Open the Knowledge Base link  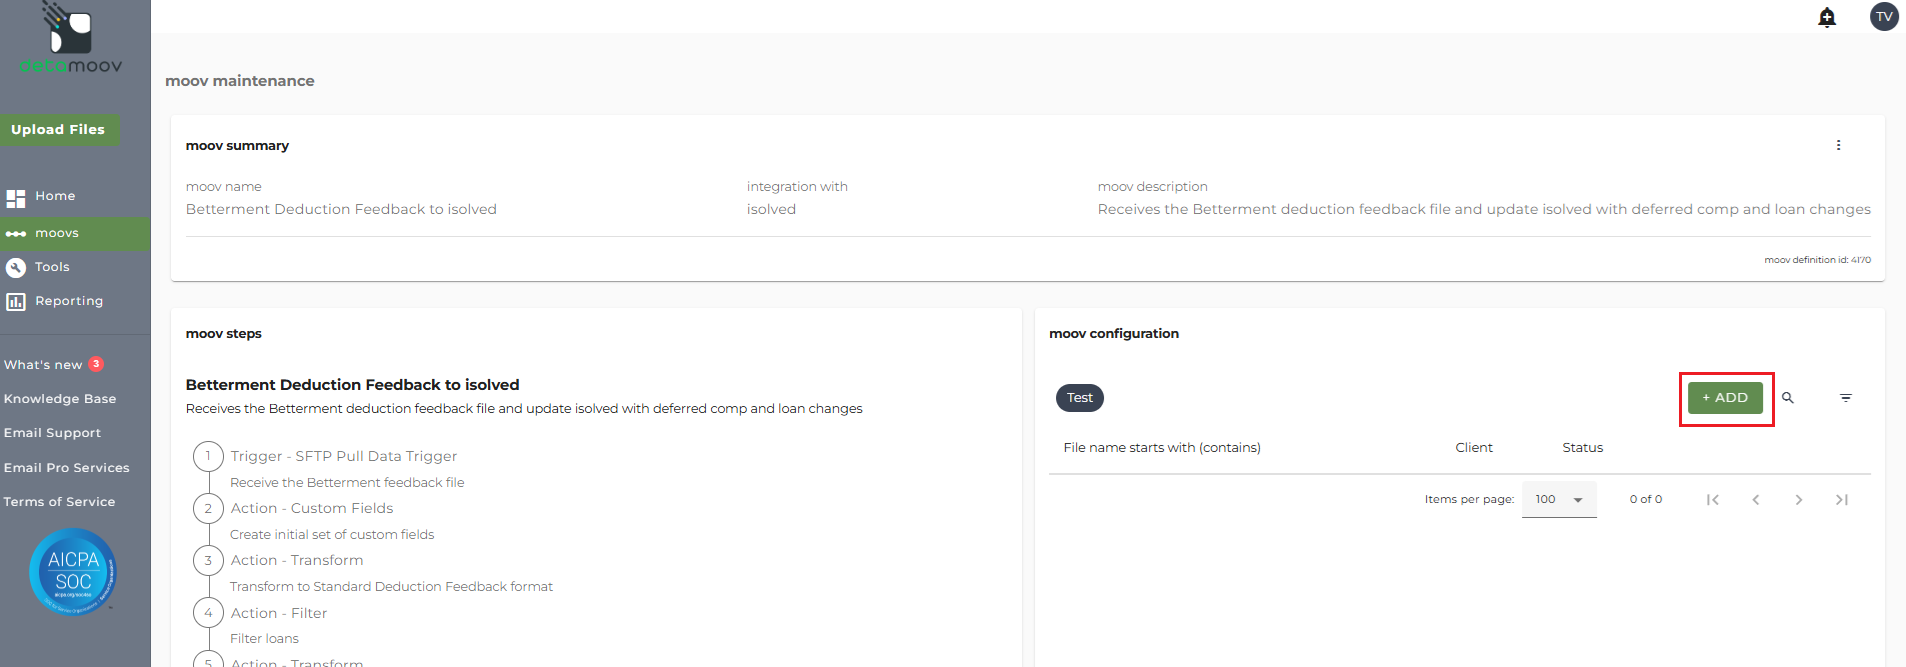click(60, 399)
